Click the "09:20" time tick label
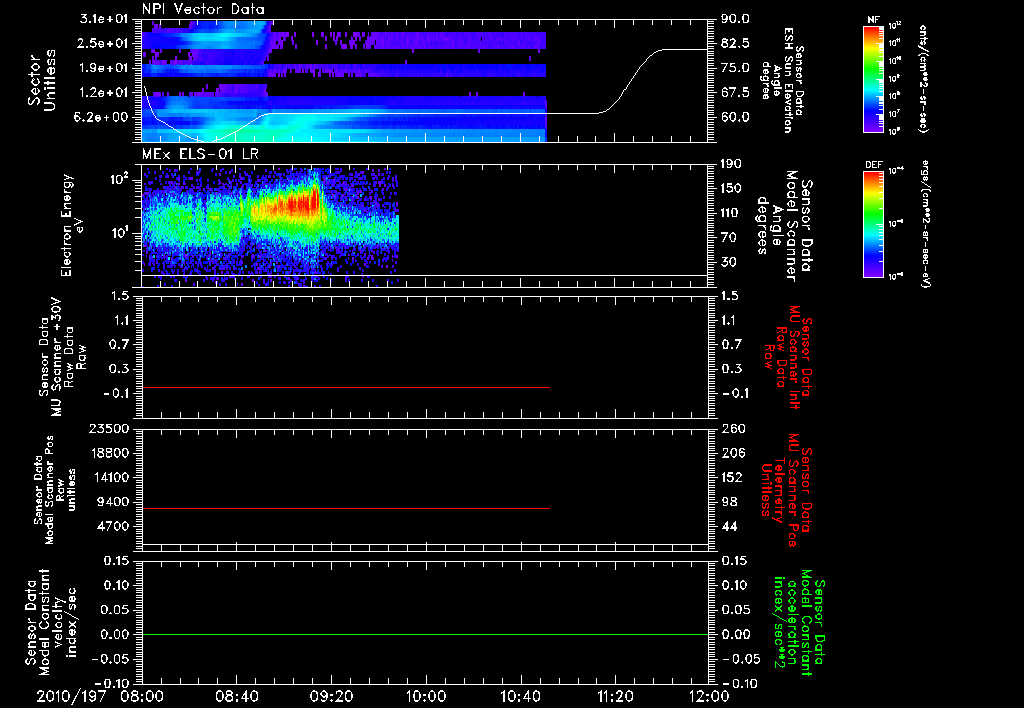The image size is (1024, 708). click(x=331, y=696)
